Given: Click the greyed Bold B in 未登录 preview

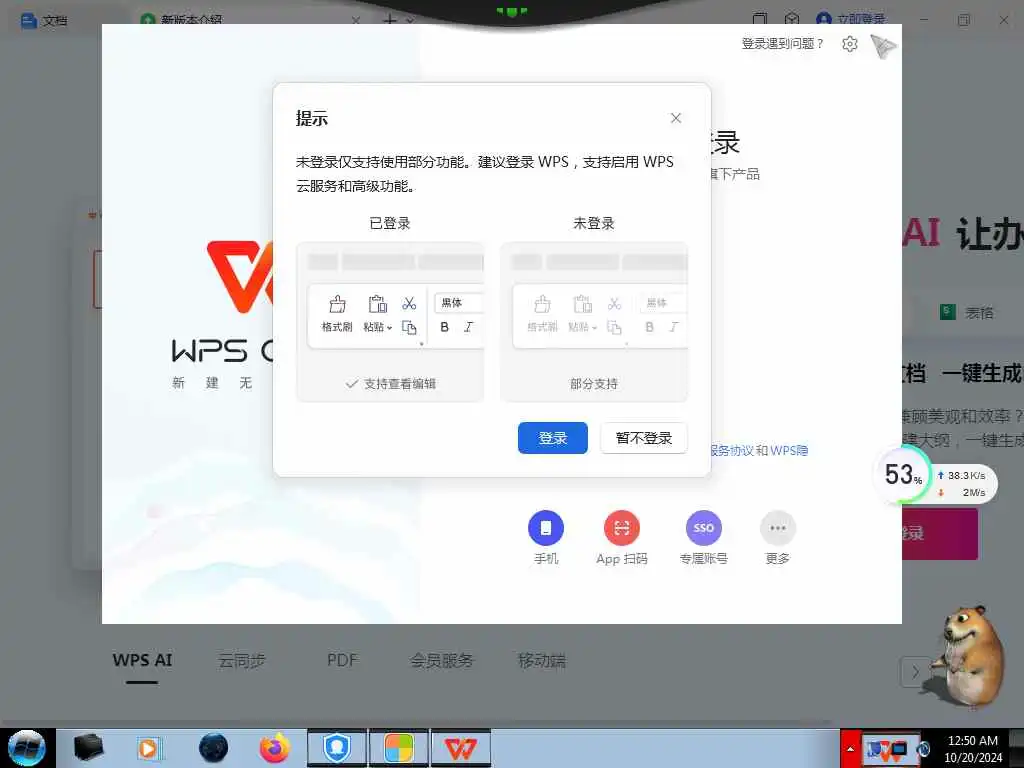Looking at the screenshot, I should [x=649, y=327].
